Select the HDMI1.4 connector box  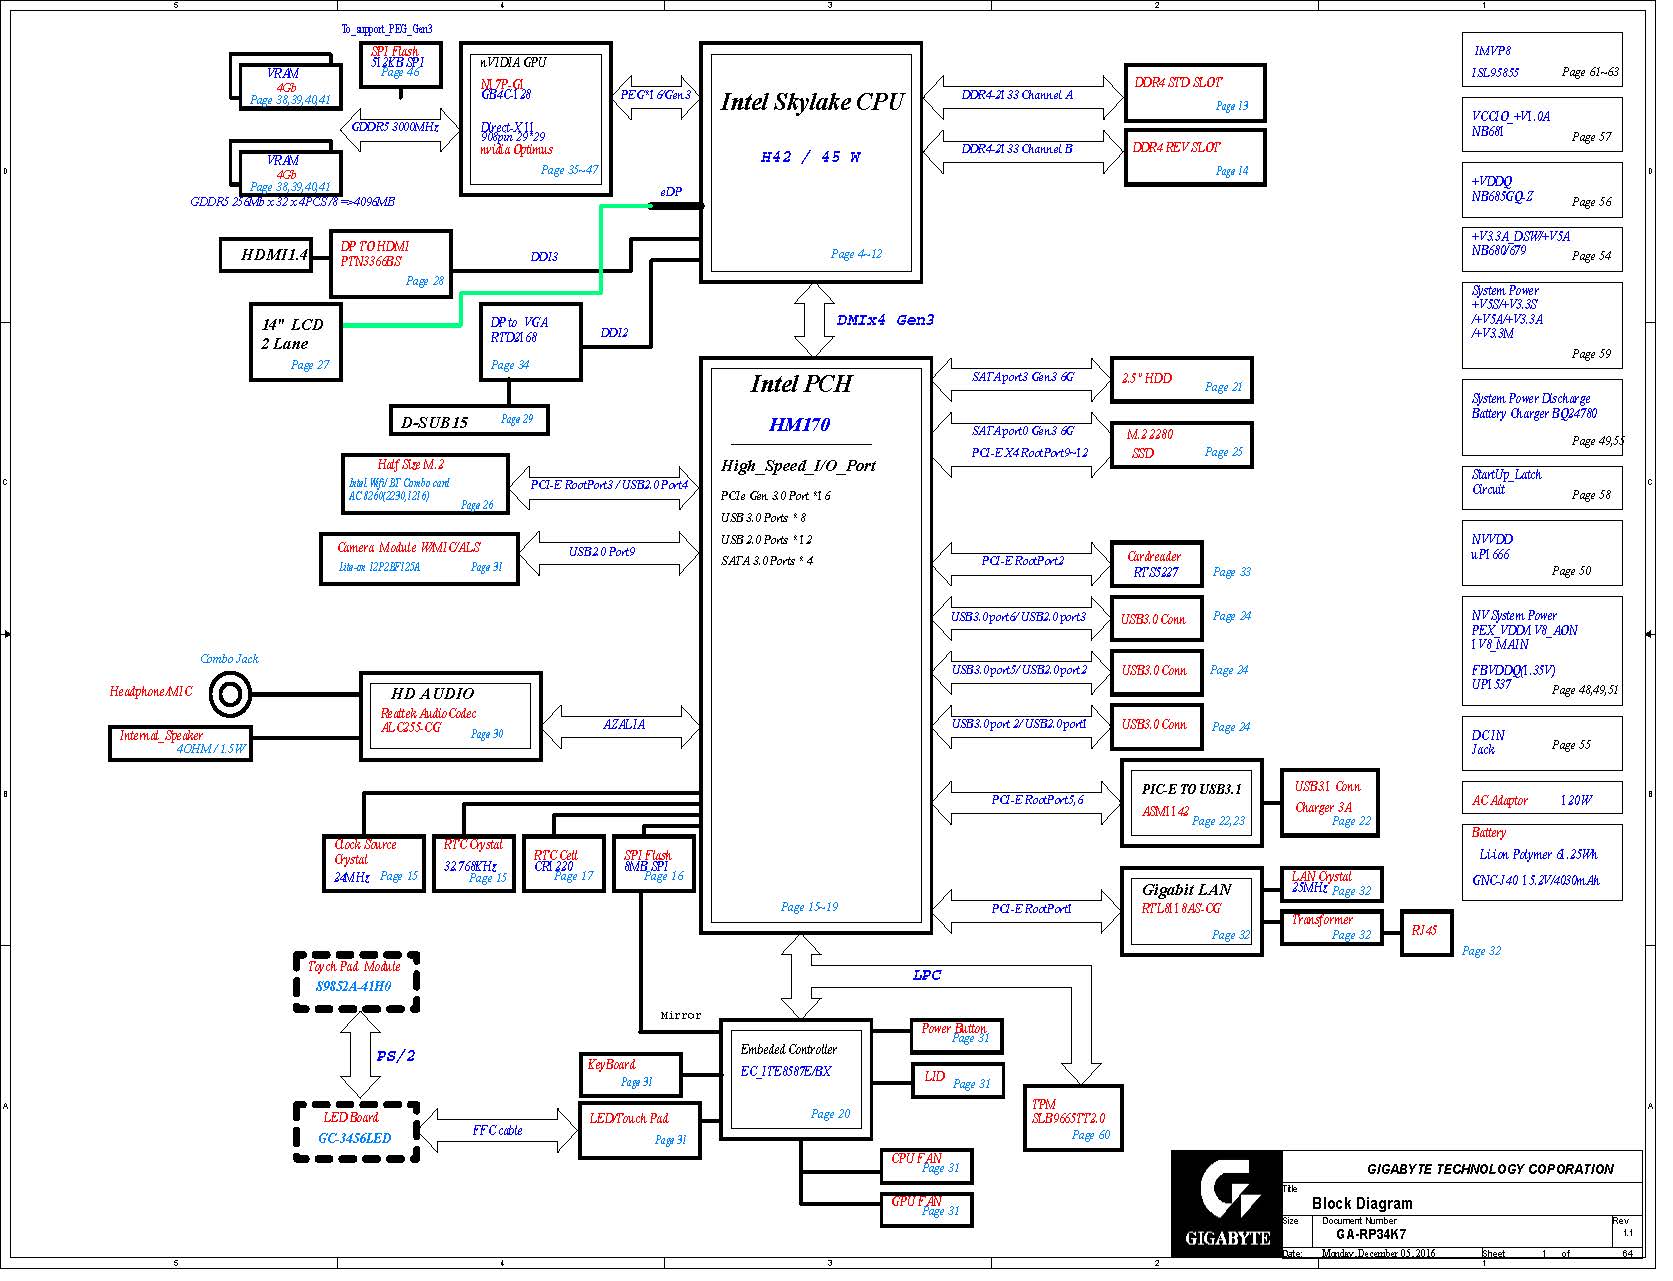pyautogui.click(x=265, y=254)
